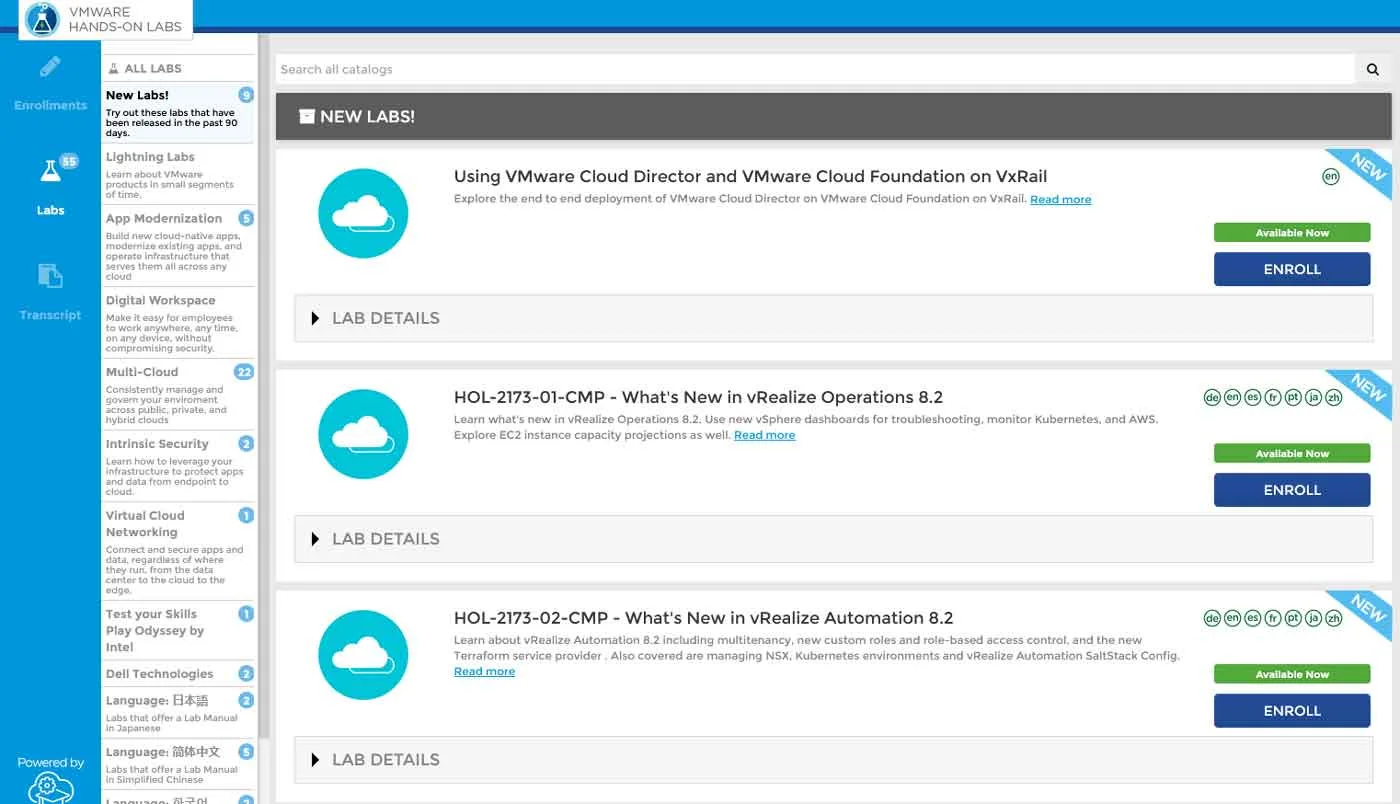
Task: Expand LAB DETAILS for vRealize Operations 8.2 lab
Action: click(834, 539)
